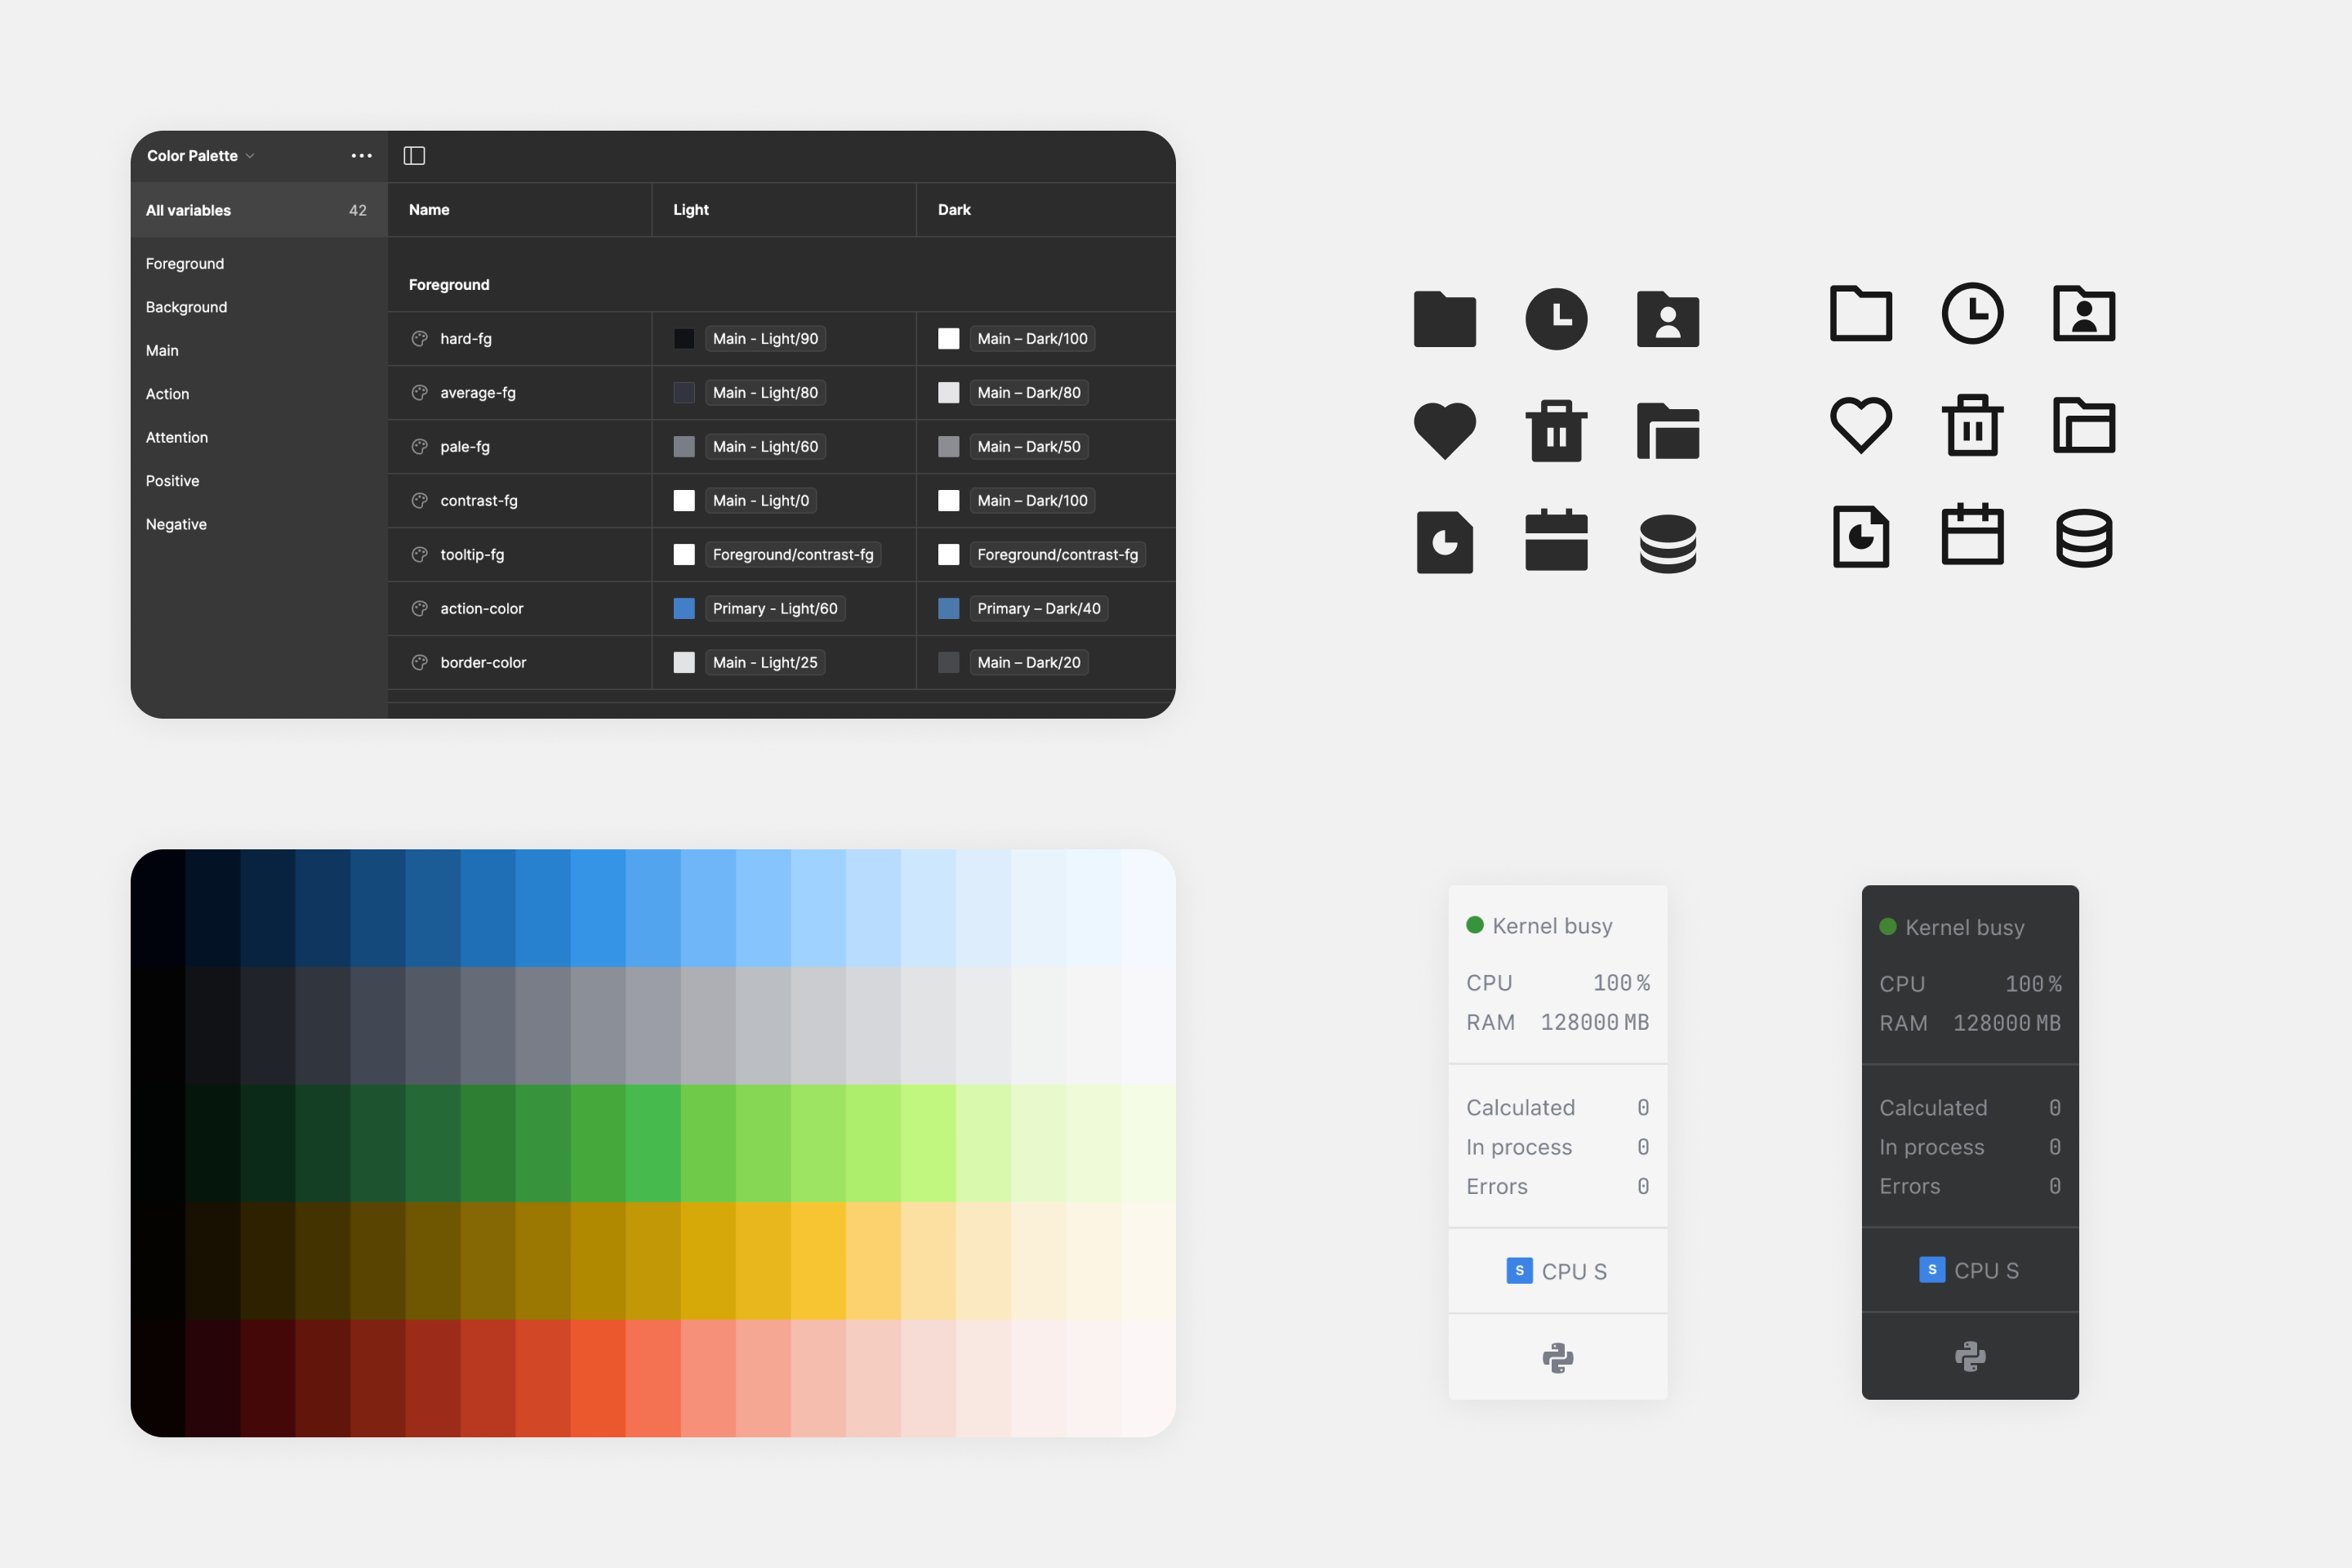Click the blue swatch next to action-color
2352x1568 pixels.
click(x=684, y=608)
